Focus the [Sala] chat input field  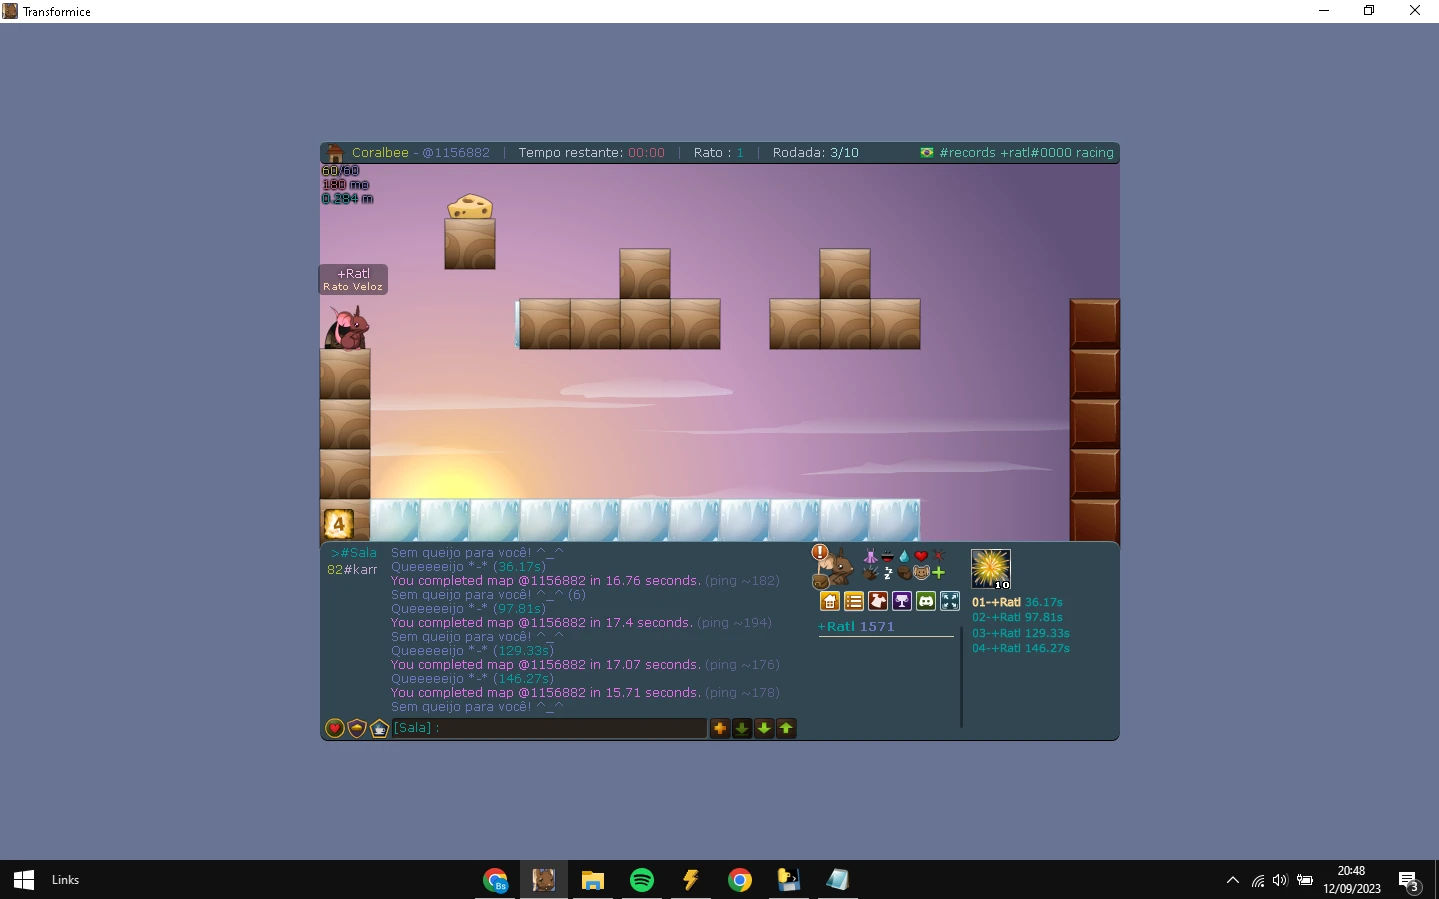[x=549, y=728]
